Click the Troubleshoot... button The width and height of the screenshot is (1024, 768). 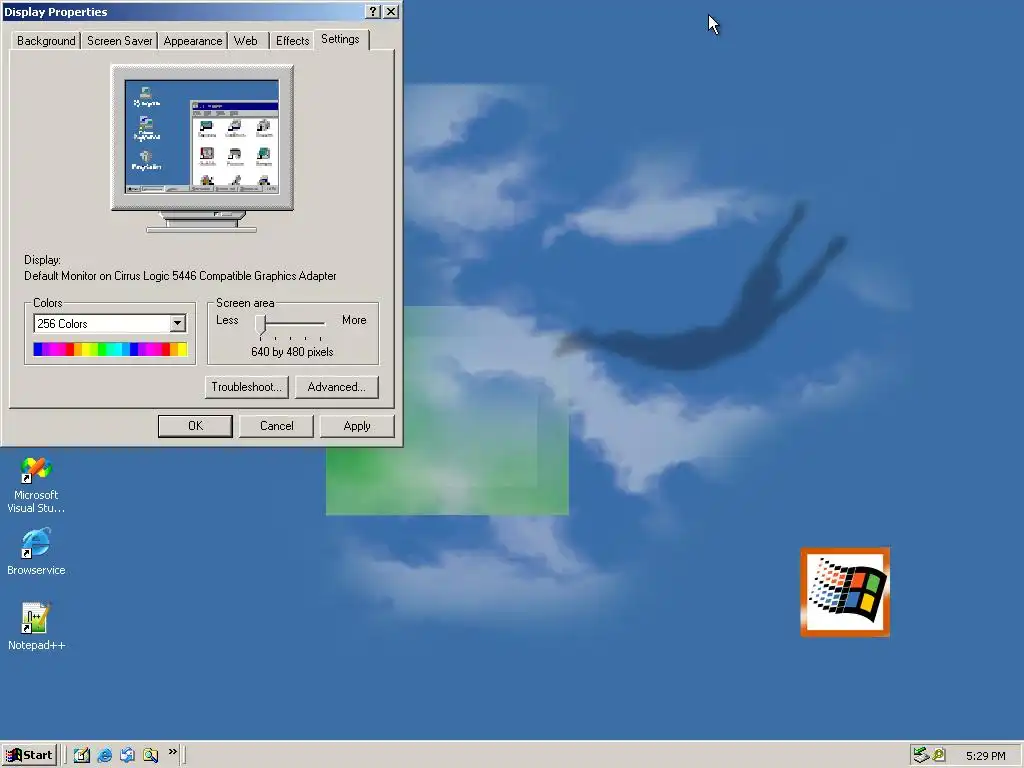pos(246,387)
